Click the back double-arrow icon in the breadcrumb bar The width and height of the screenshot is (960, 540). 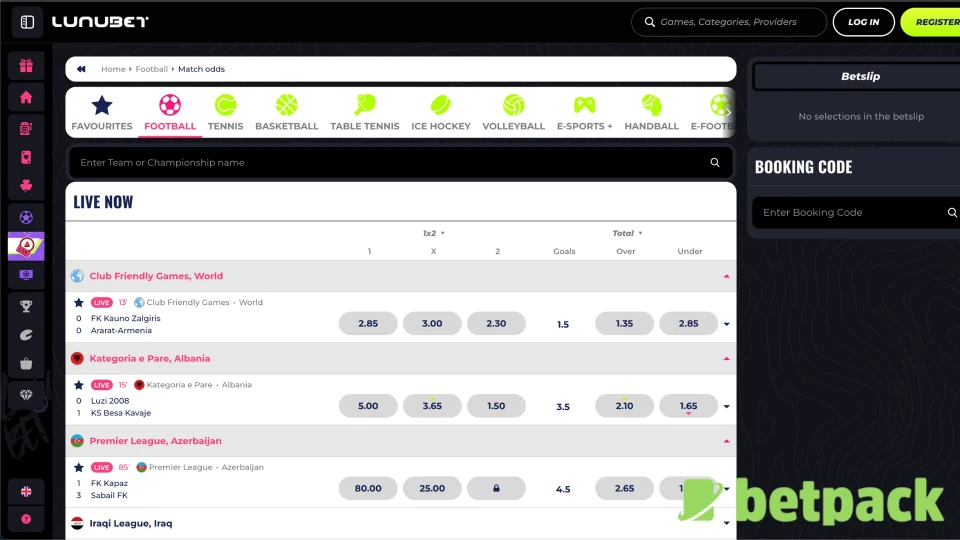tap(81, 69)
